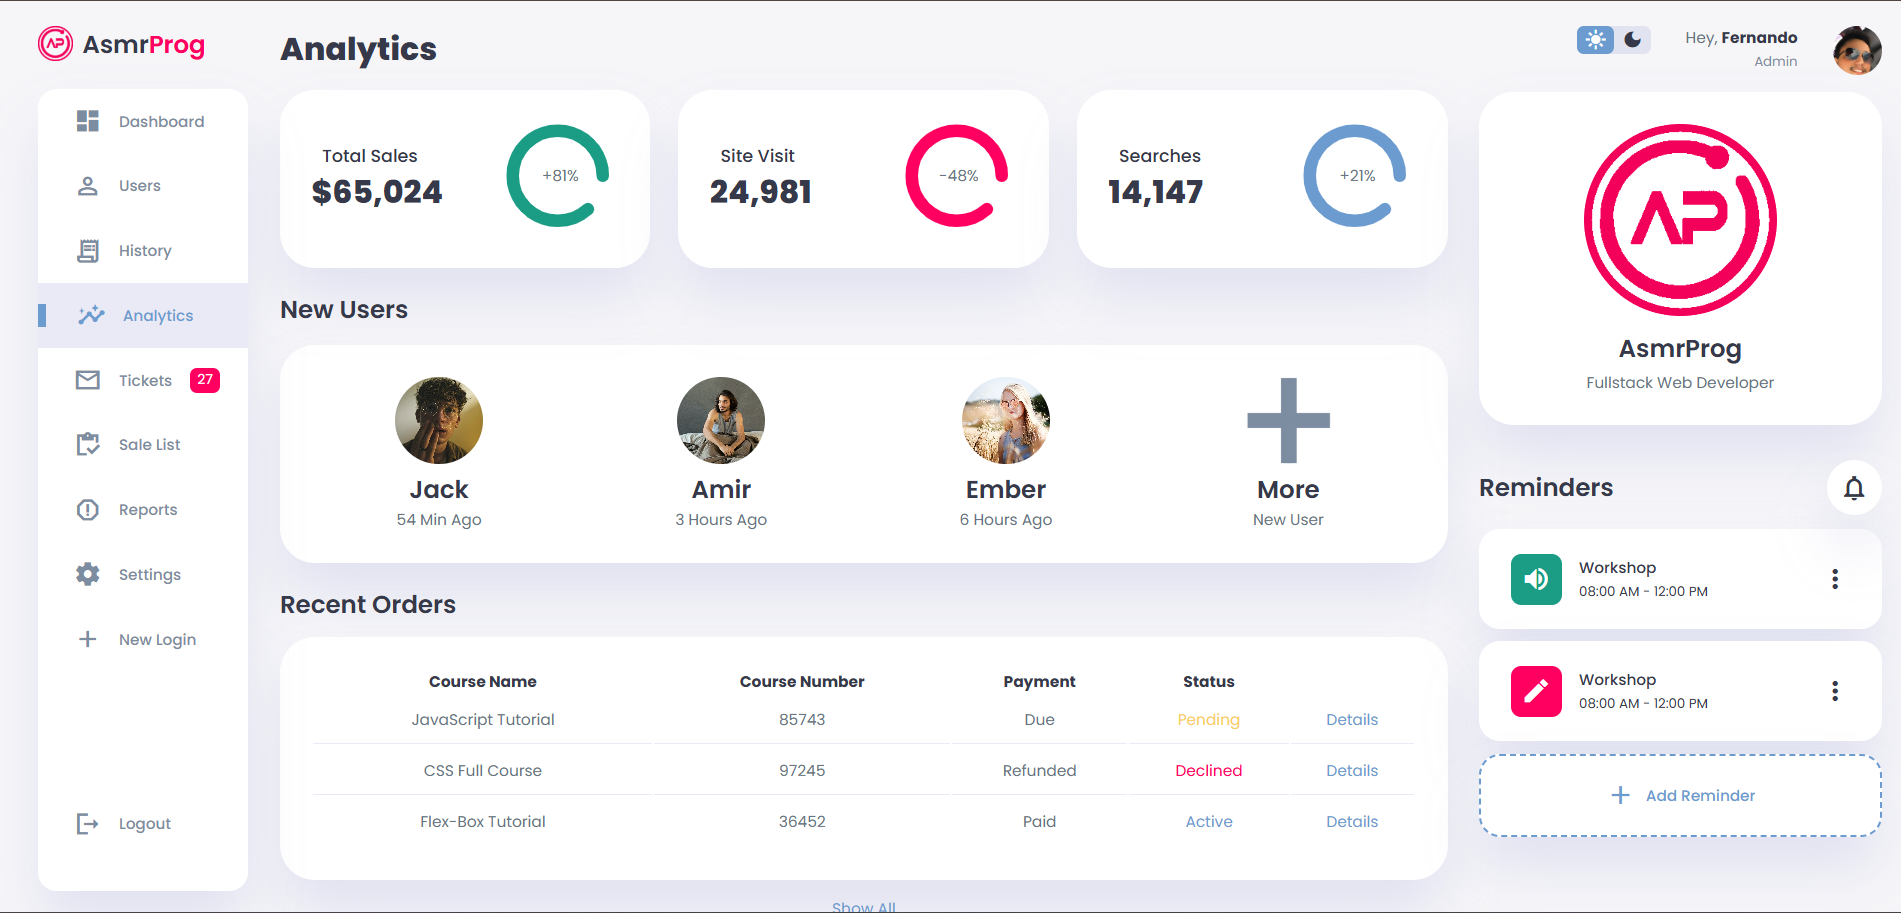Click the notification bell in Reminders
The image size is (1901, 913).
(x=1854, y=488)
